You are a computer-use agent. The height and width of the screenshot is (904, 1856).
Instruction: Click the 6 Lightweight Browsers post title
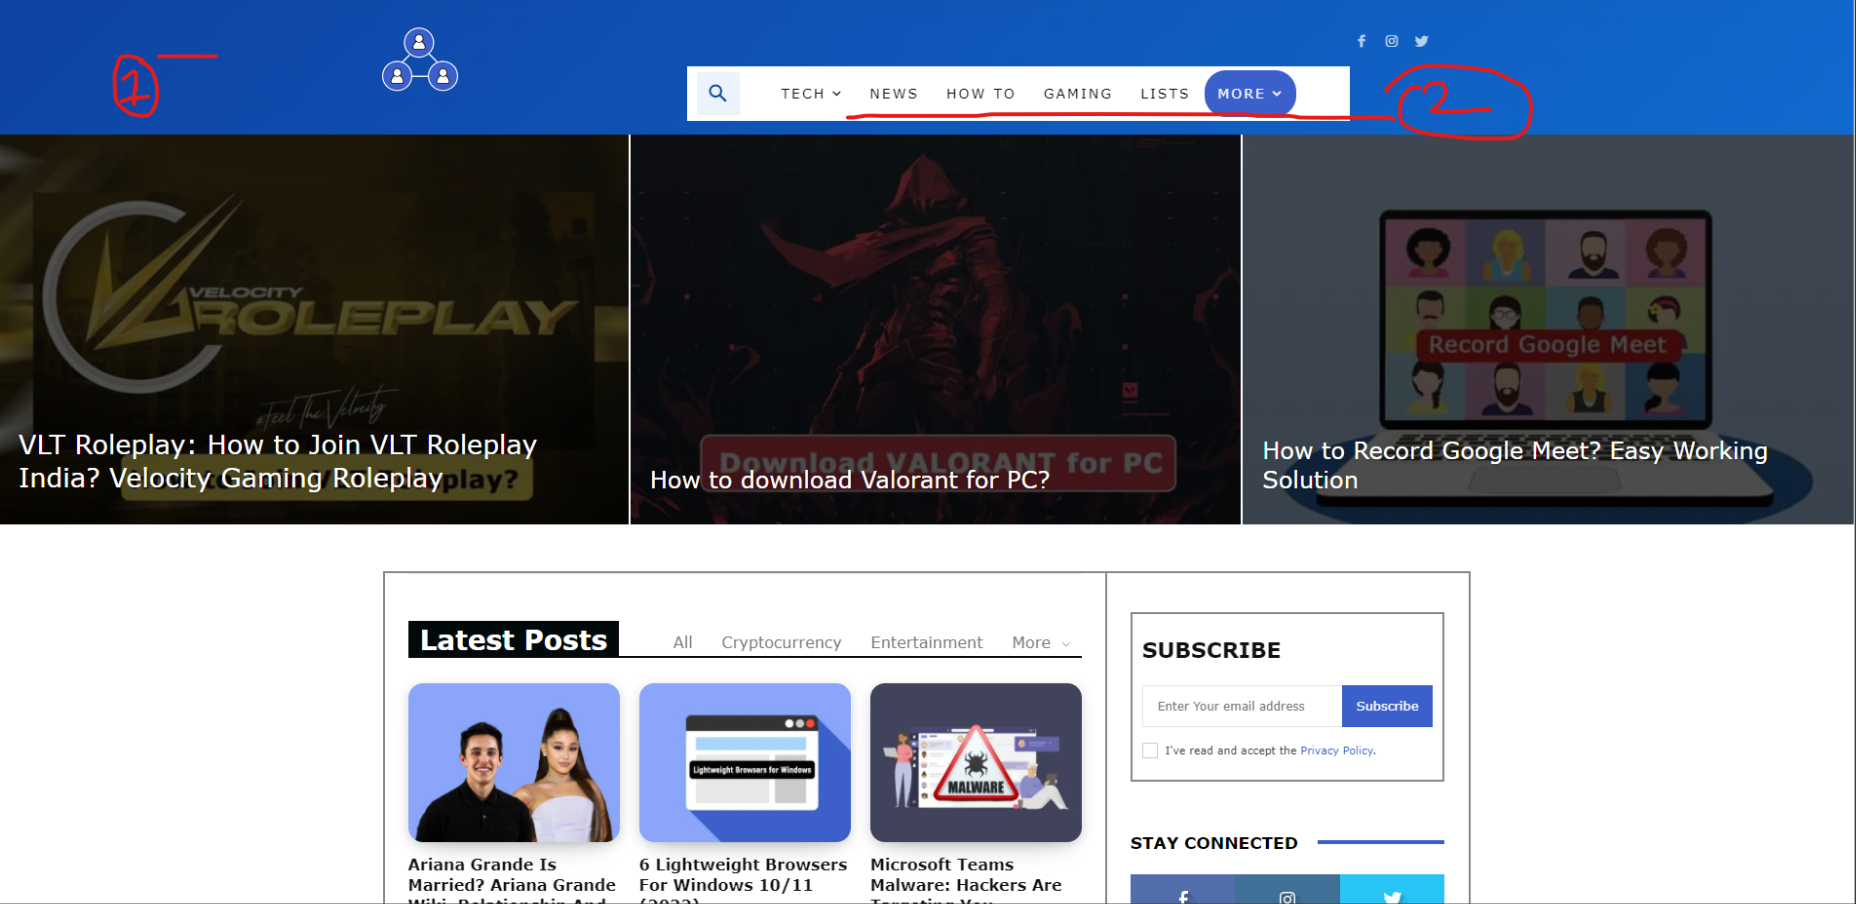click(x=743, y=880)
